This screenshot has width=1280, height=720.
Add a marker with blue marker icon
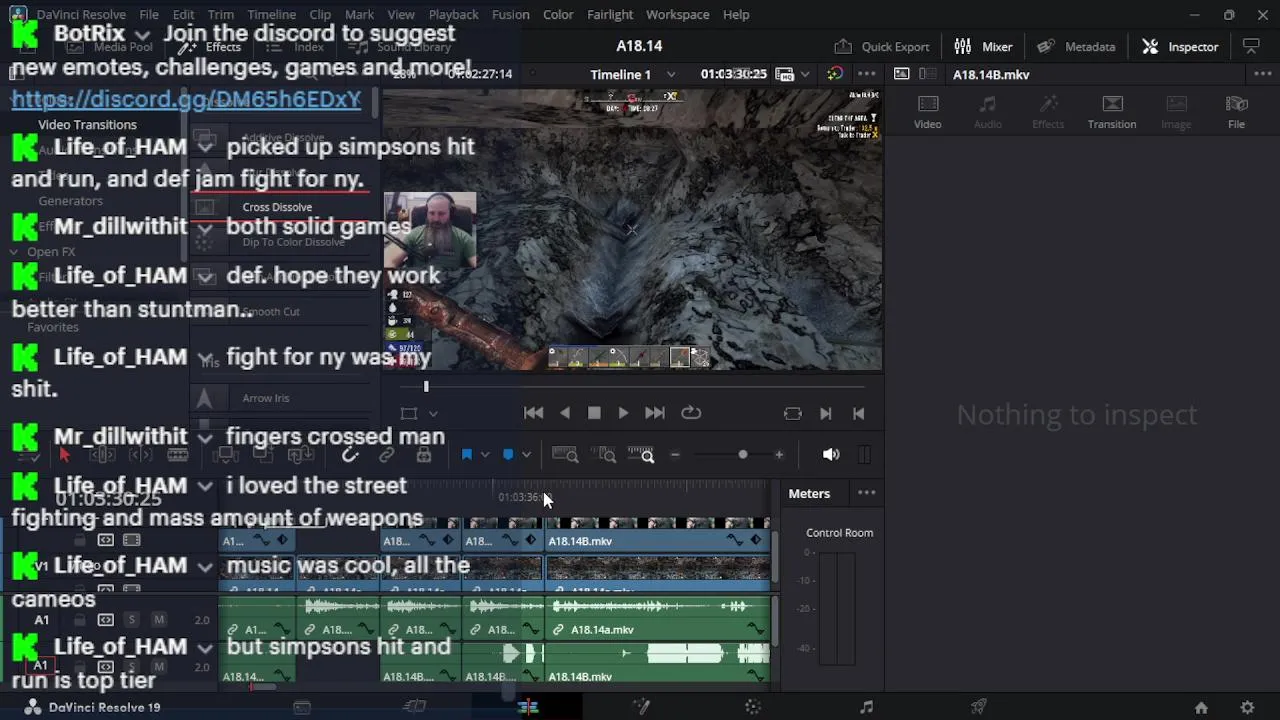click(508, 455)
